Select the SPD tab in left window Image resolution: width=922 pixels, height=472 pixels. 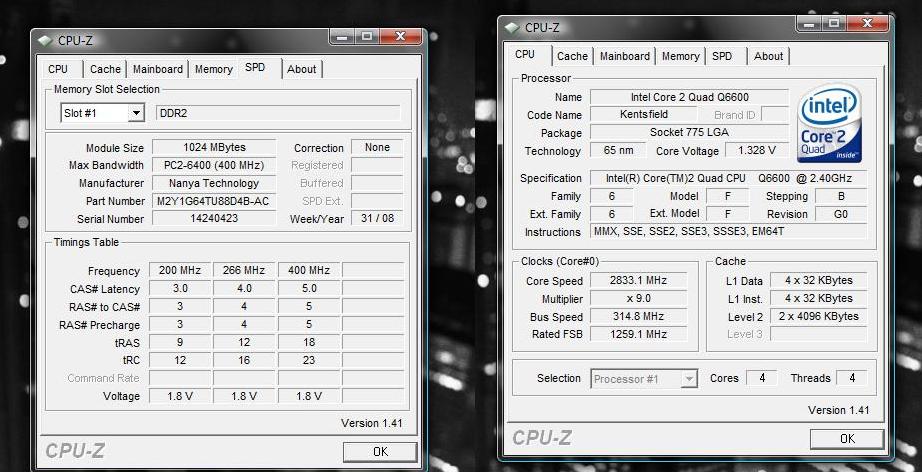coord(255,67)
